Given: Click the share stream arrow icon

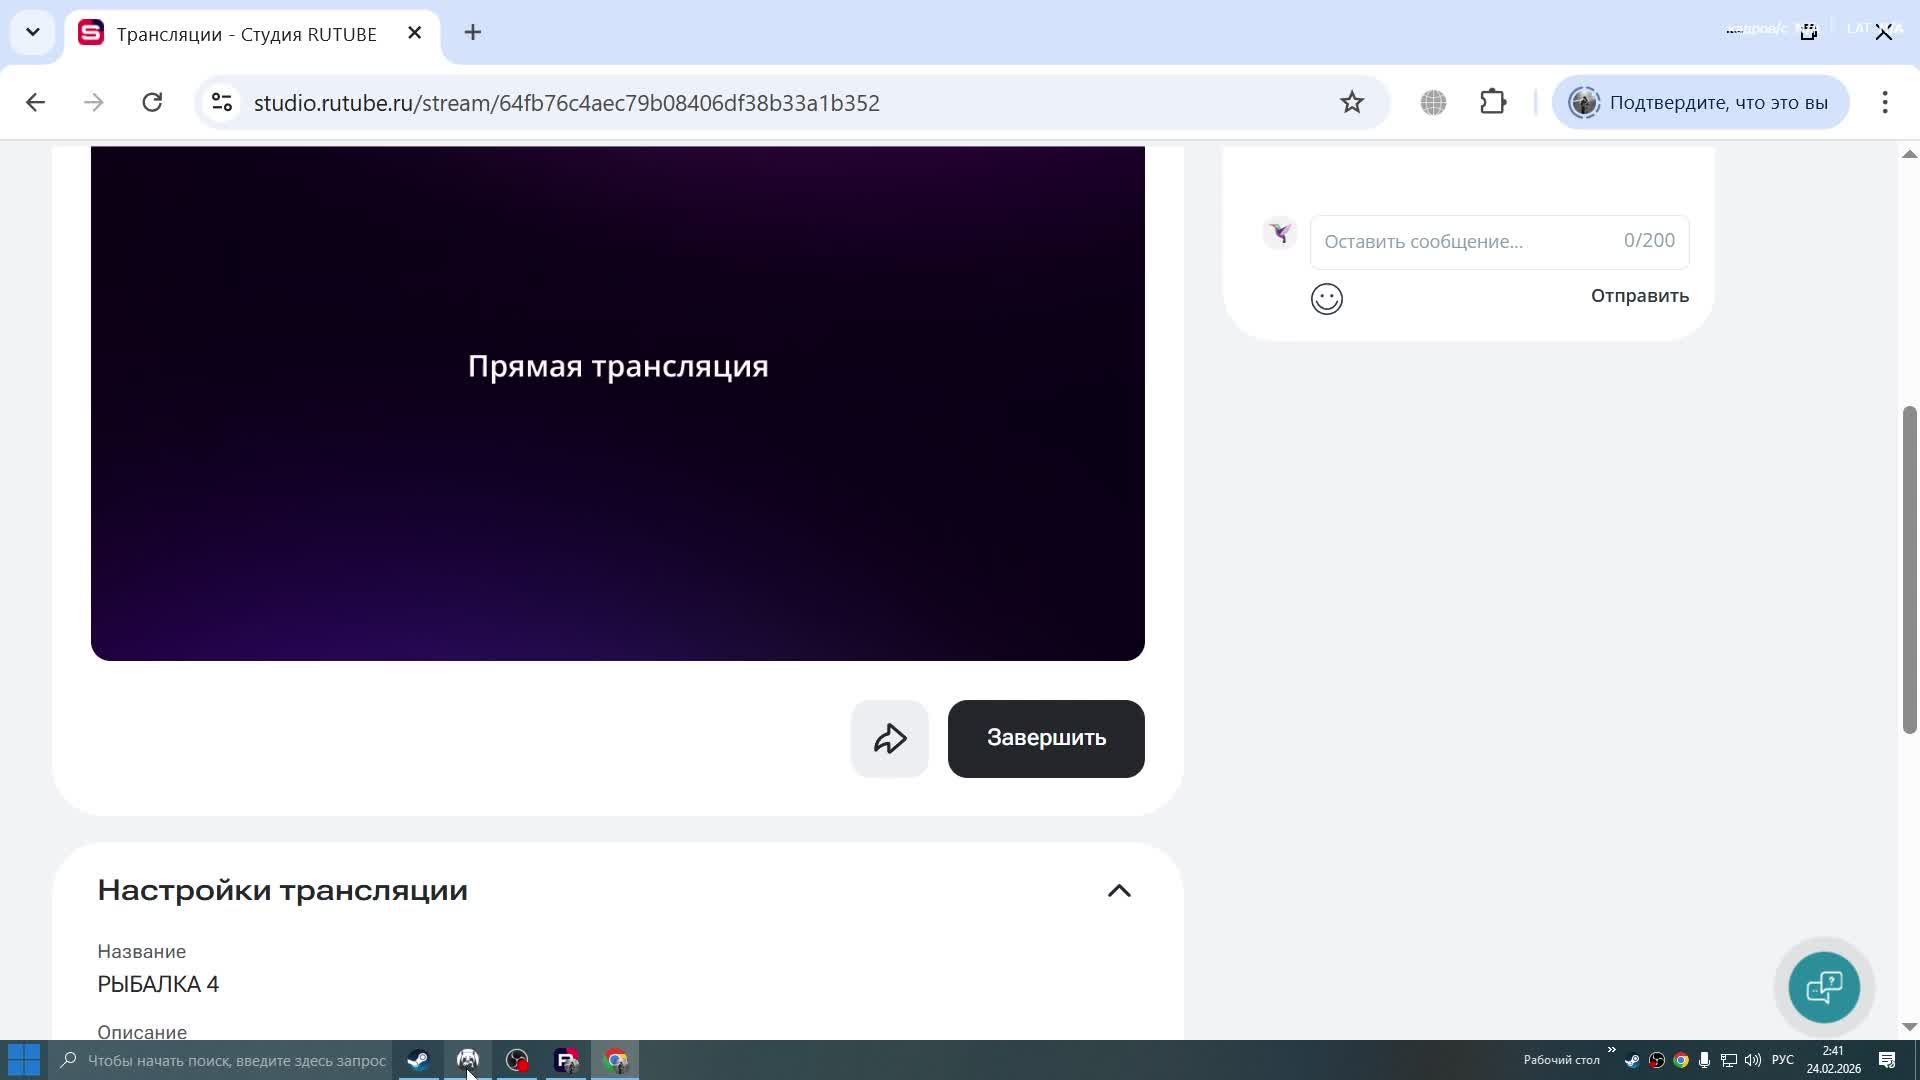Looking at the screenshot, I should pyautogui.click(x=888, y=738).
